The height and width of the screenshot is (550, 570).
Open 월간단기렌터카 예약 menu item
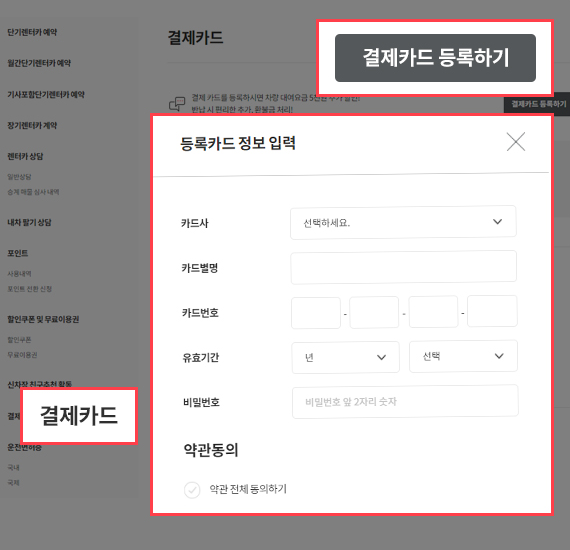point(39,63)
